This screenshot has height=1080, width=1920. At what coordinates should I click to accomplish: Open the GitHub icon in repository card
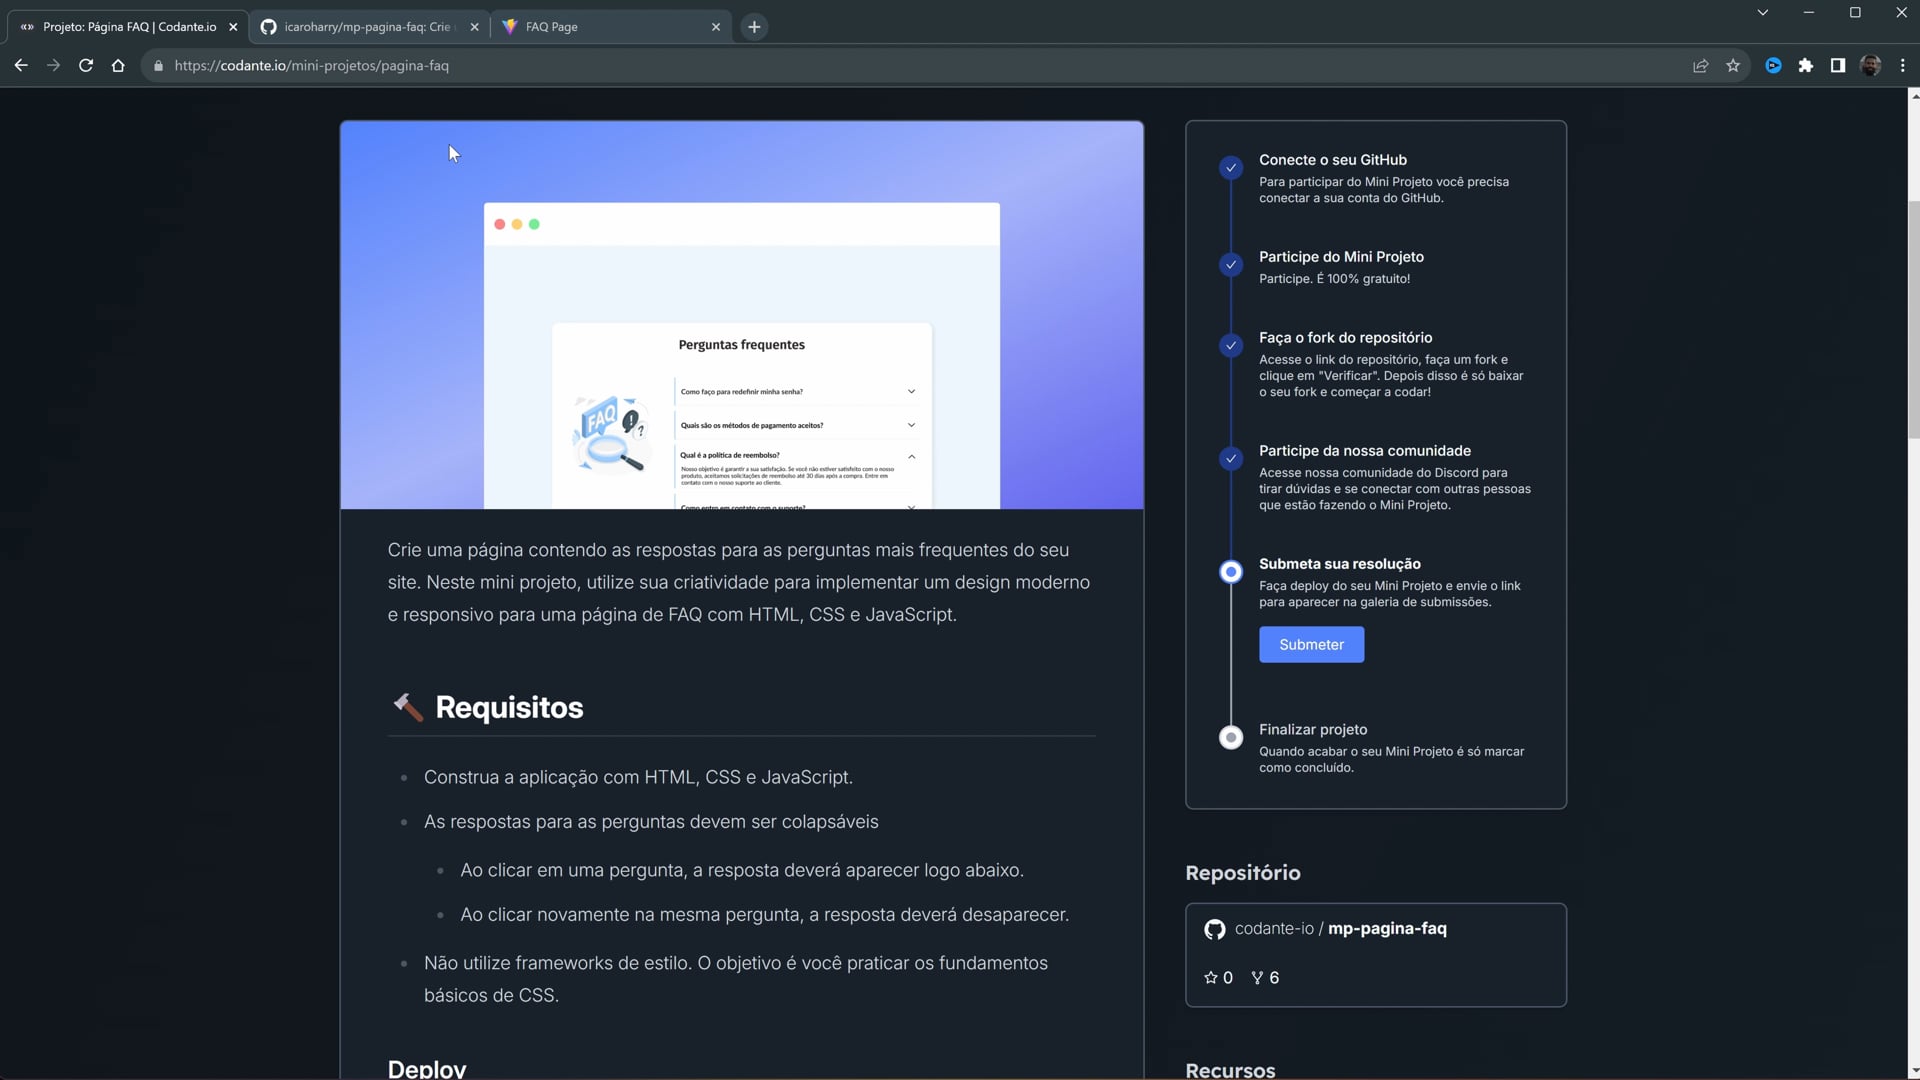click(x=1214, y=929)
